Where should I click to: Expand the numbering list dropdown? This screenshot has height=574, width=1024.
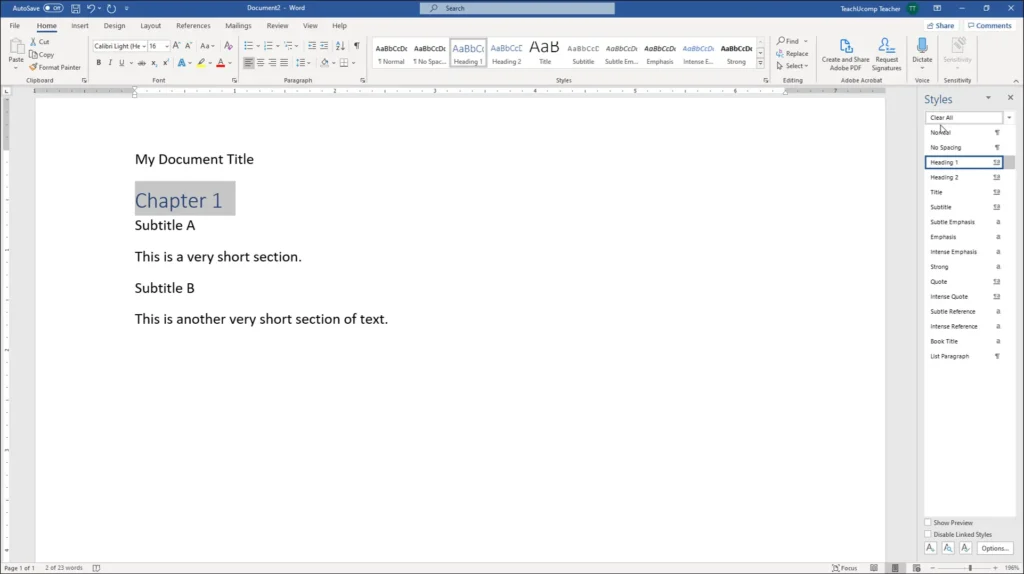click(x=278, y=46)
